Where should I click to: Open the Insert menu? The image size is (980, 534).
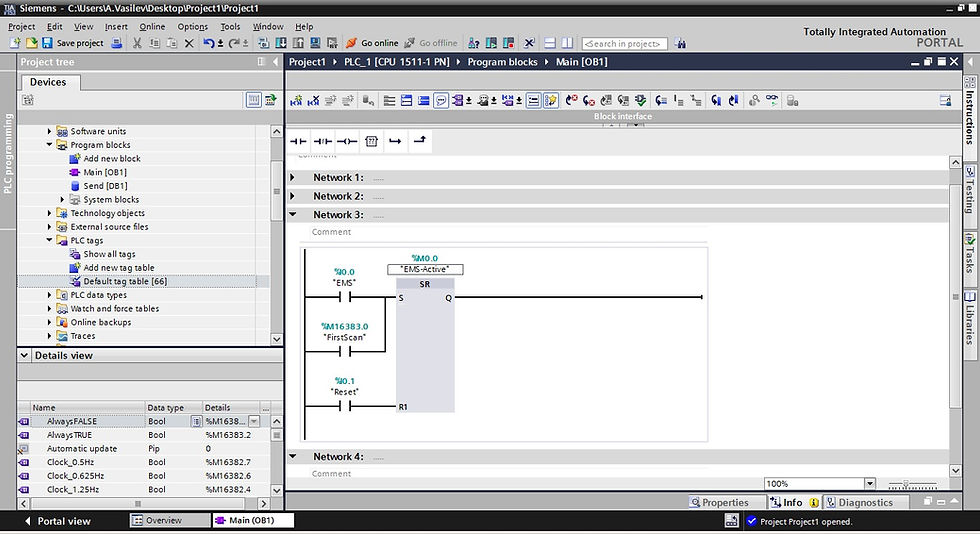tap(116, 26)
